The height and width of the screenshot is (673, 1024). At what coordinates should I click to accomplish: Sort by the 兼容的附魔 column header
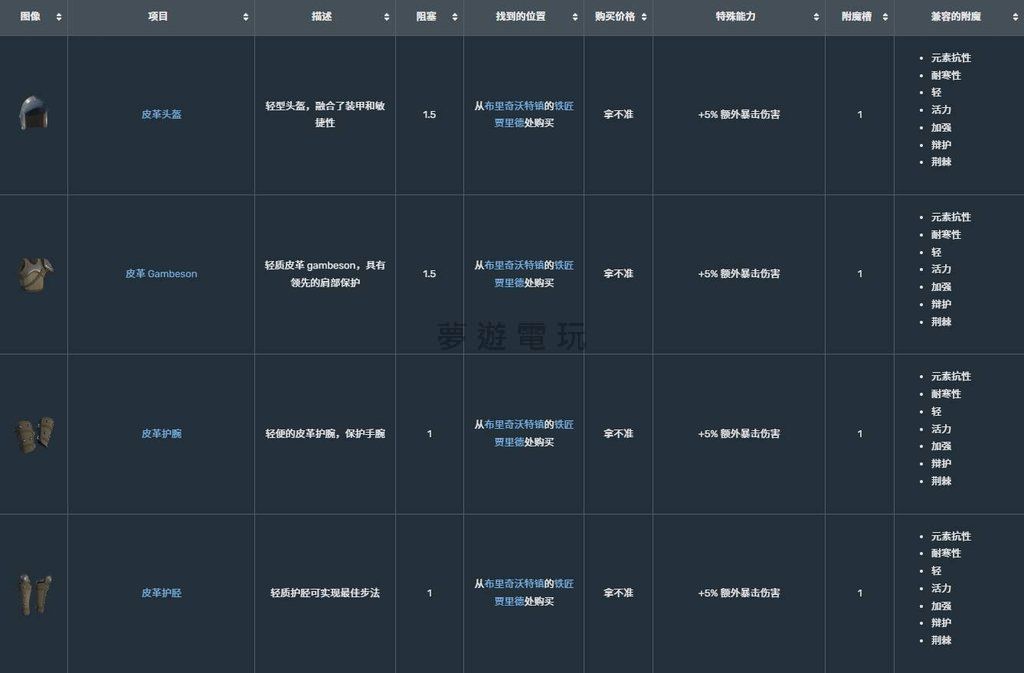click(x=1012, y=17)
